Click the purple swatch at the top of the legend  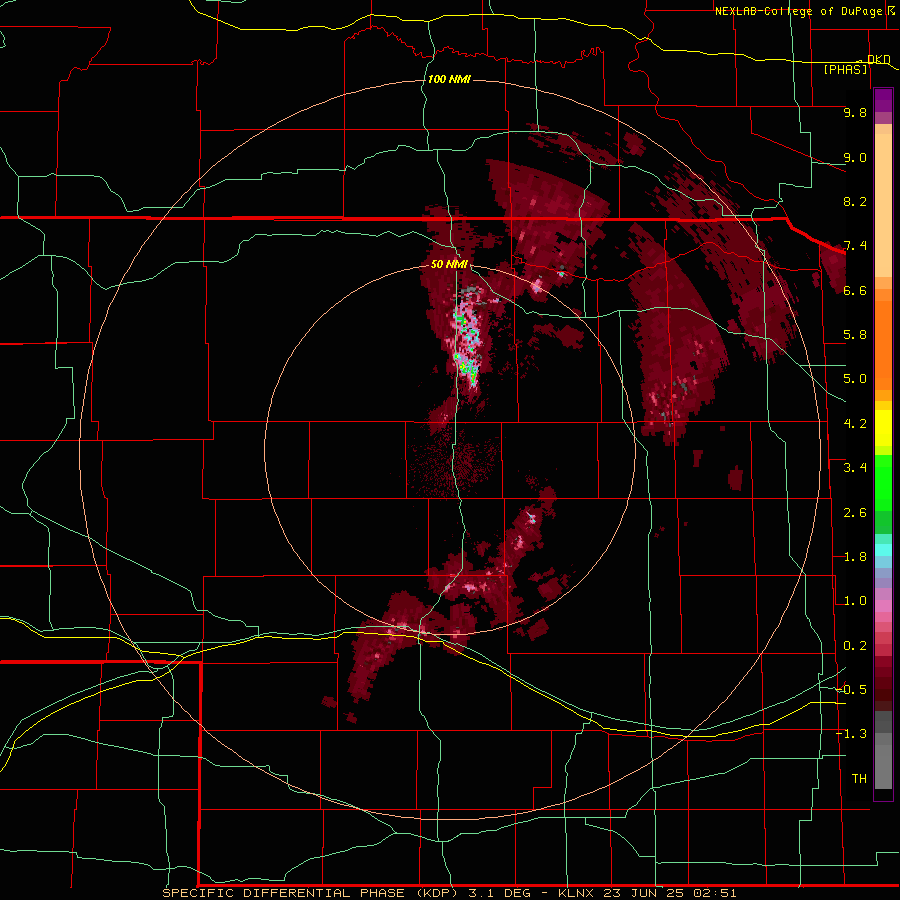(883, 100)
